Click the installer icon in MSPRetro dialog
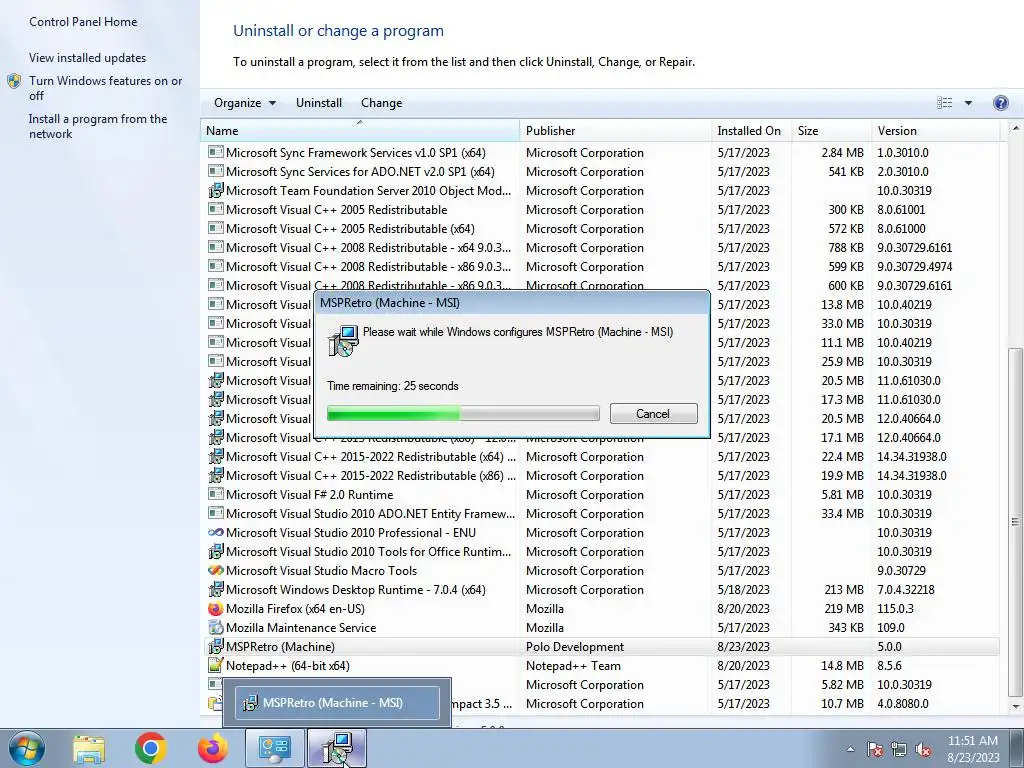 pos(343,341)
